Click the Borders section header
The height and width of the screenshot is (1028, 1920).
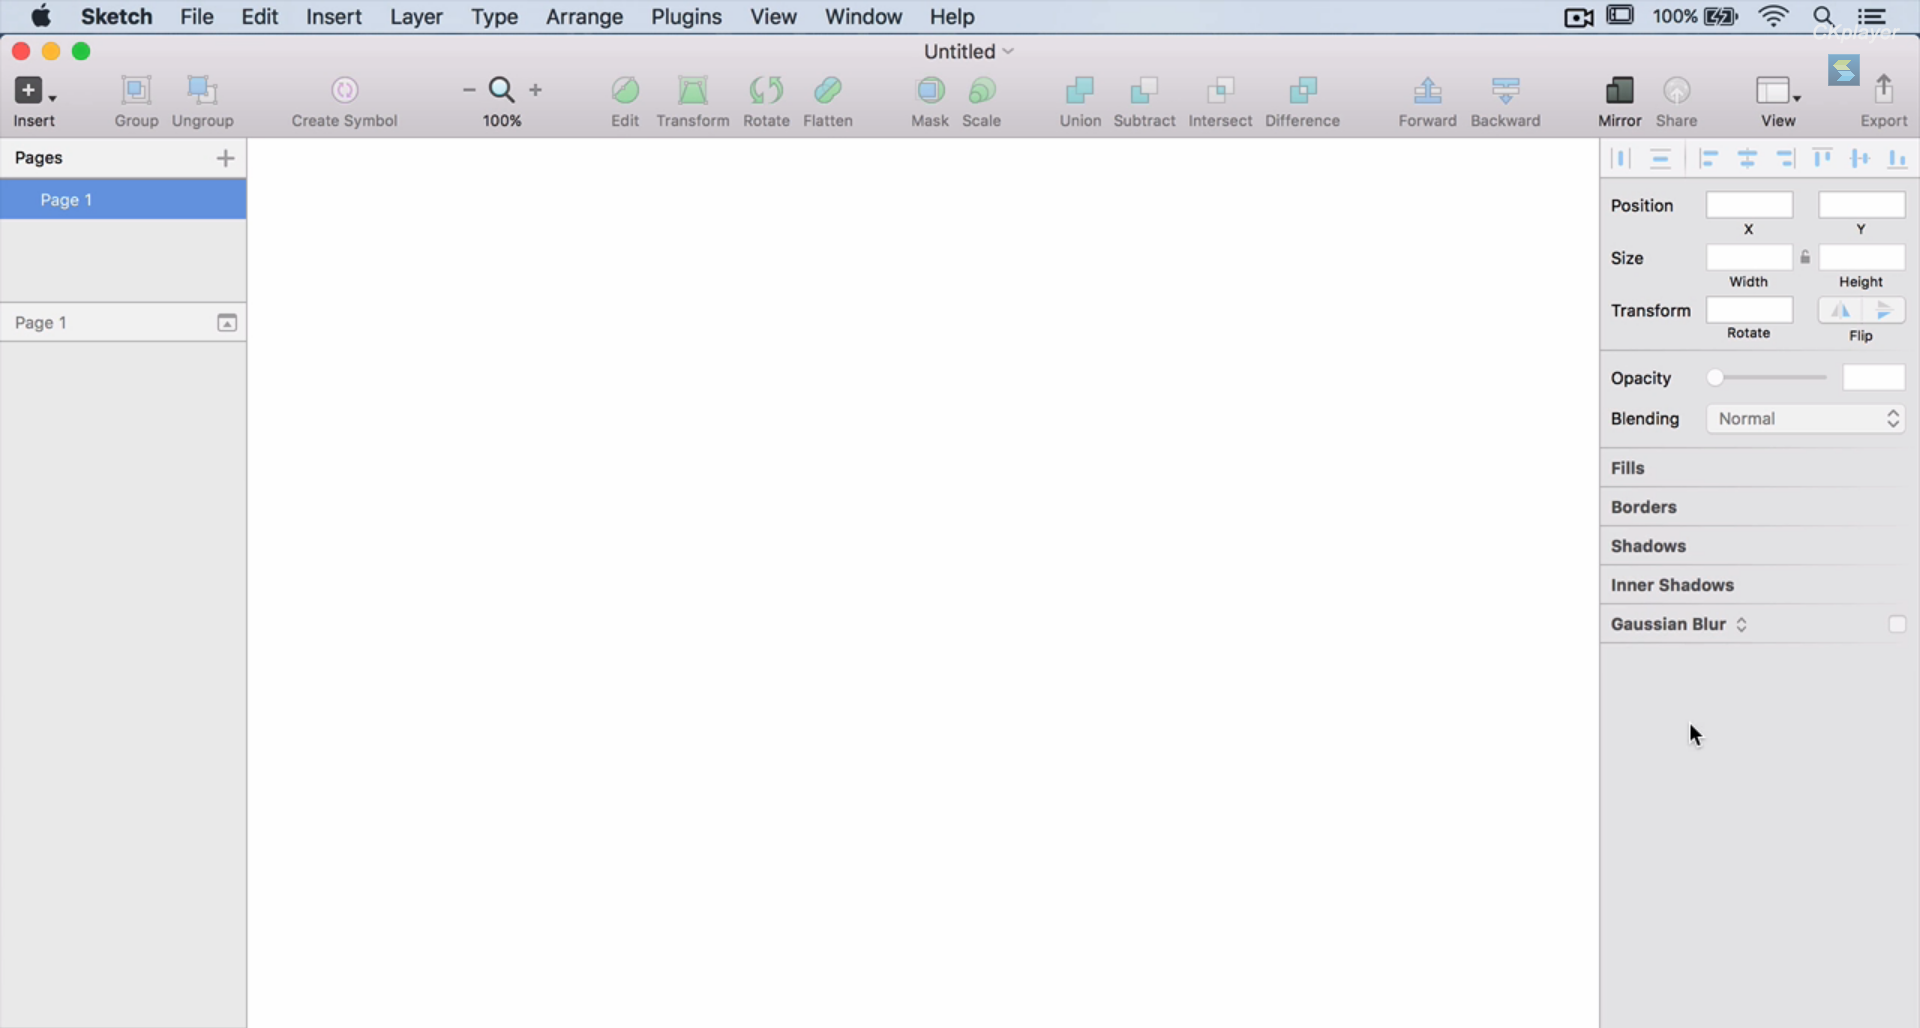(1643, 507)
